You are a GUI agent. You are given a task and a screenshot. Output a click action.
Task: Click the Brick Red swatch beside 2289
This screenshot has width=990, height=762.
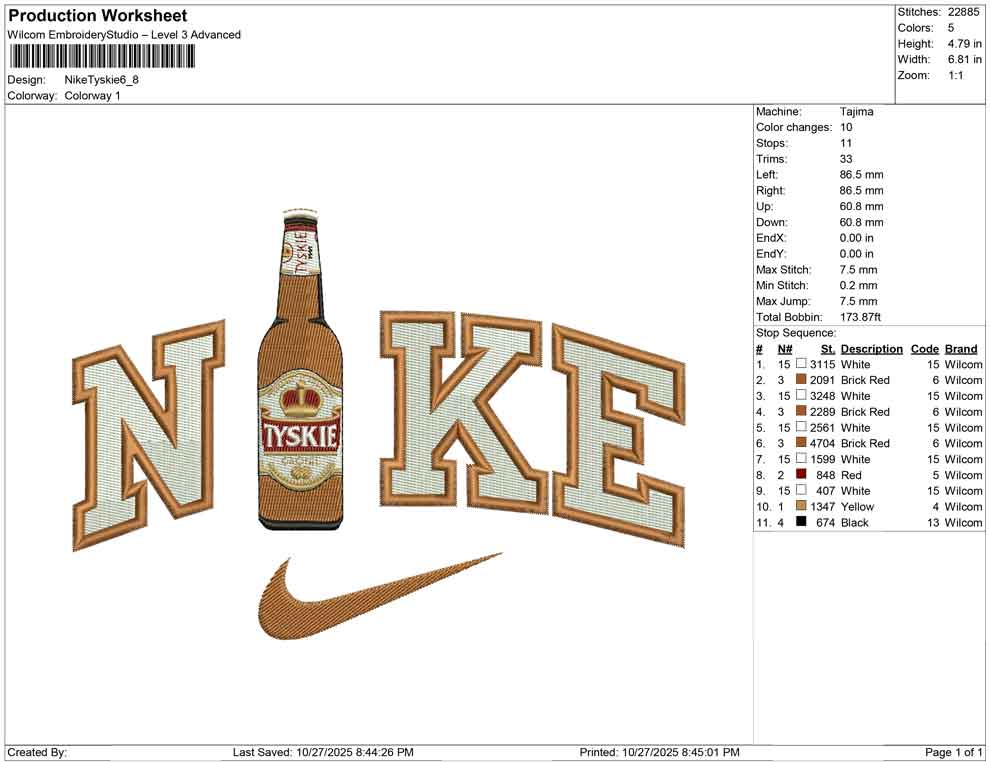pos(801,411)
